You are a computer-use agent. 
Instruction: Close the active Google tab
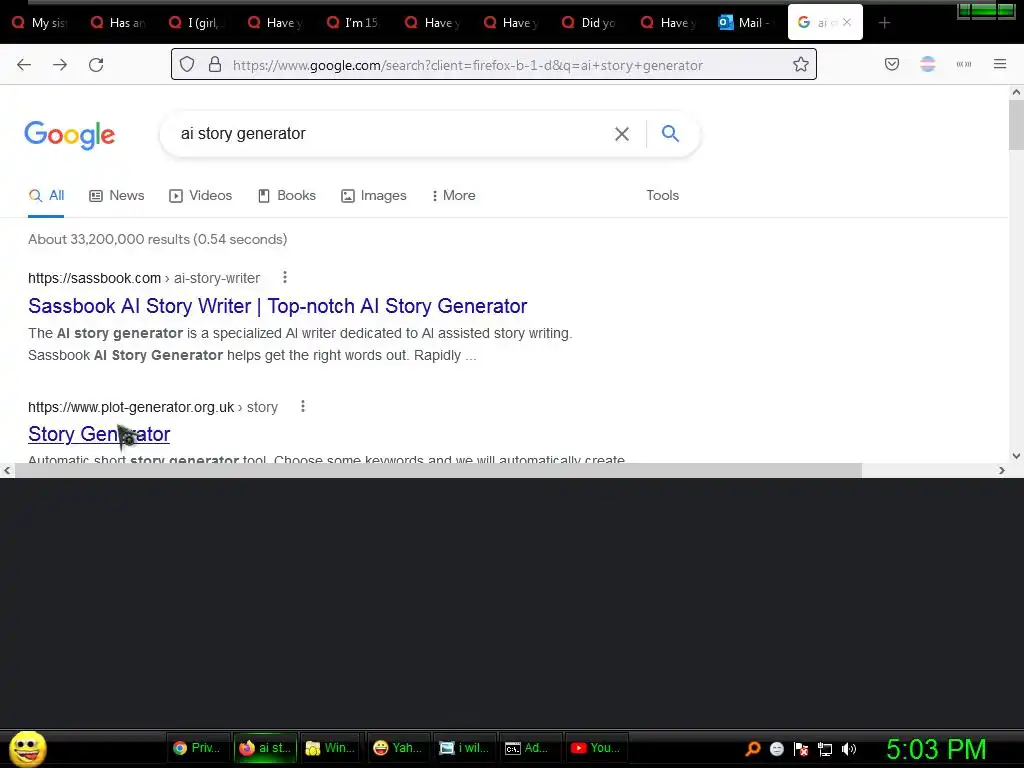click(x=847, y=22)
